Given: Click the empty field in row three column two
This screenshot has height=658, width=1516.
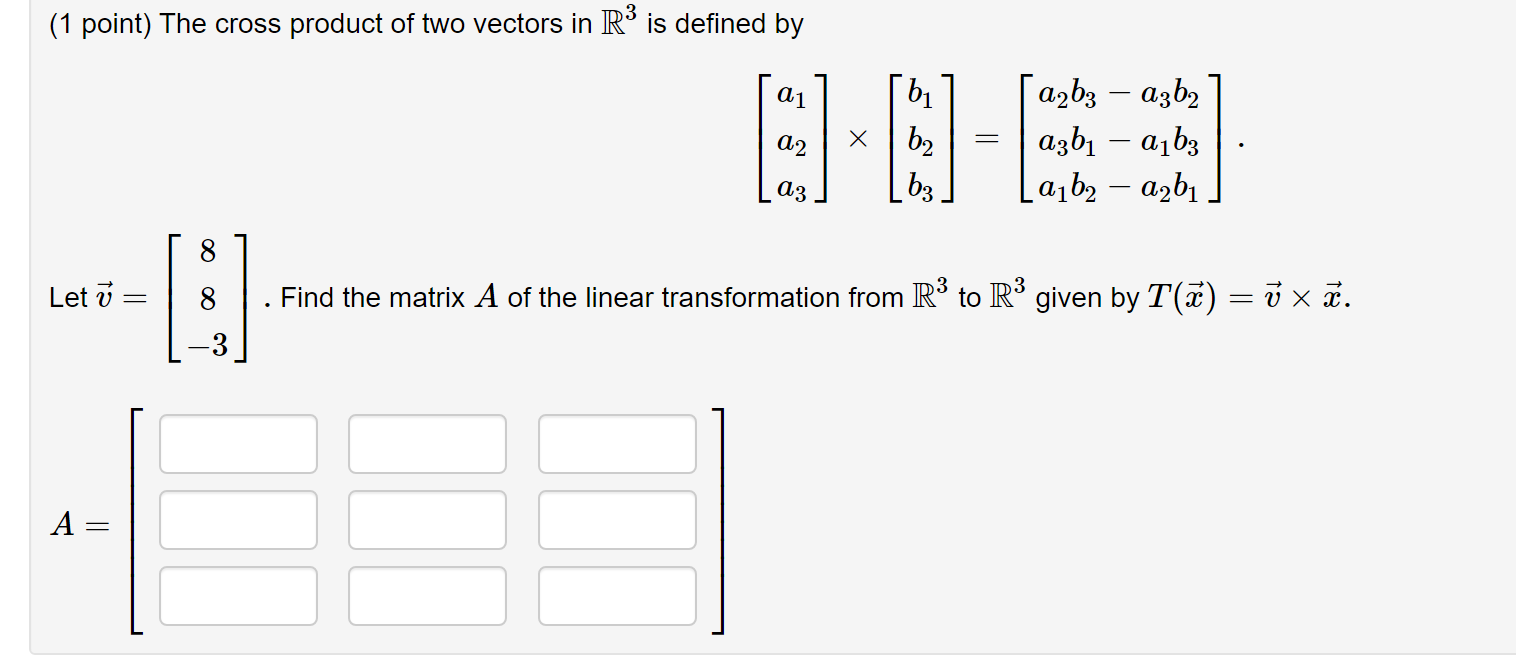Looking at the screenshot, I should (426, 595).
